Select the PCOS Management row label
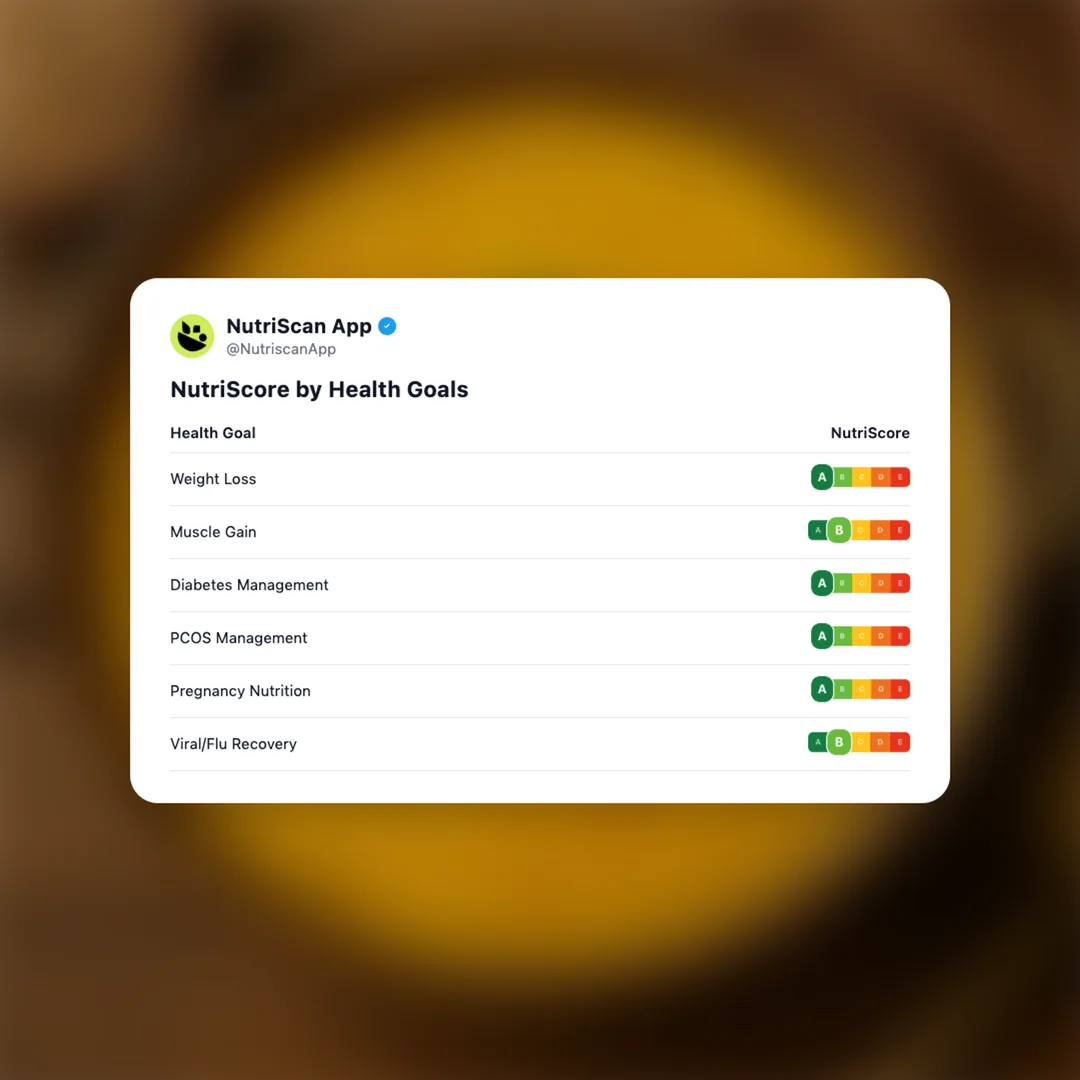The height and width of the screenshot is (1080, 1080). point(238,638)
